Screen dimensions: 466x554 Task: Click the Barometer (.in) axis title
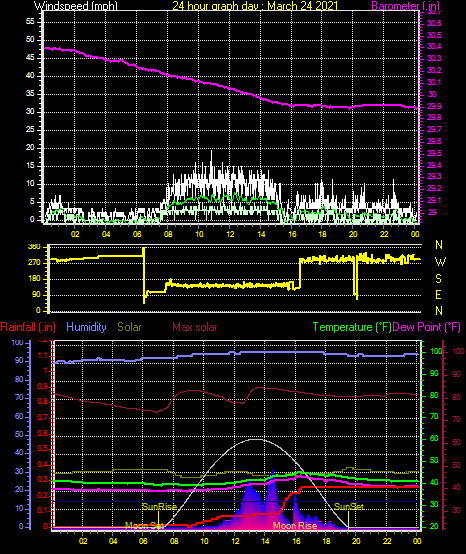406,6
